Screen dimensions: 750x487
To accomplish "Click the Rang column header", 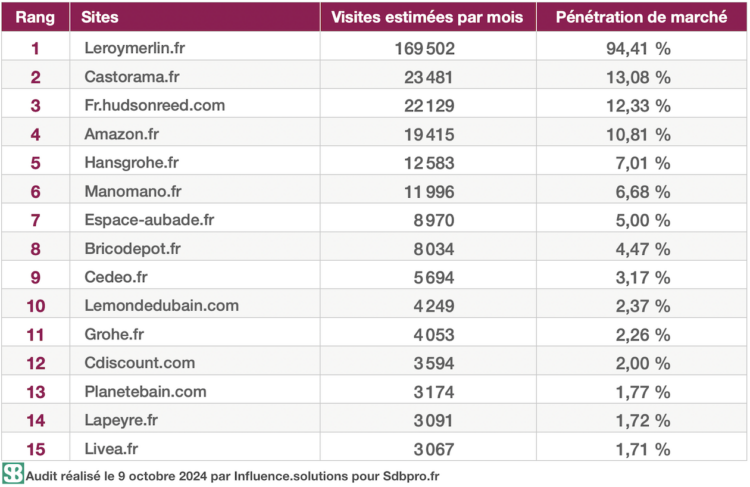I will coord(35,18).
